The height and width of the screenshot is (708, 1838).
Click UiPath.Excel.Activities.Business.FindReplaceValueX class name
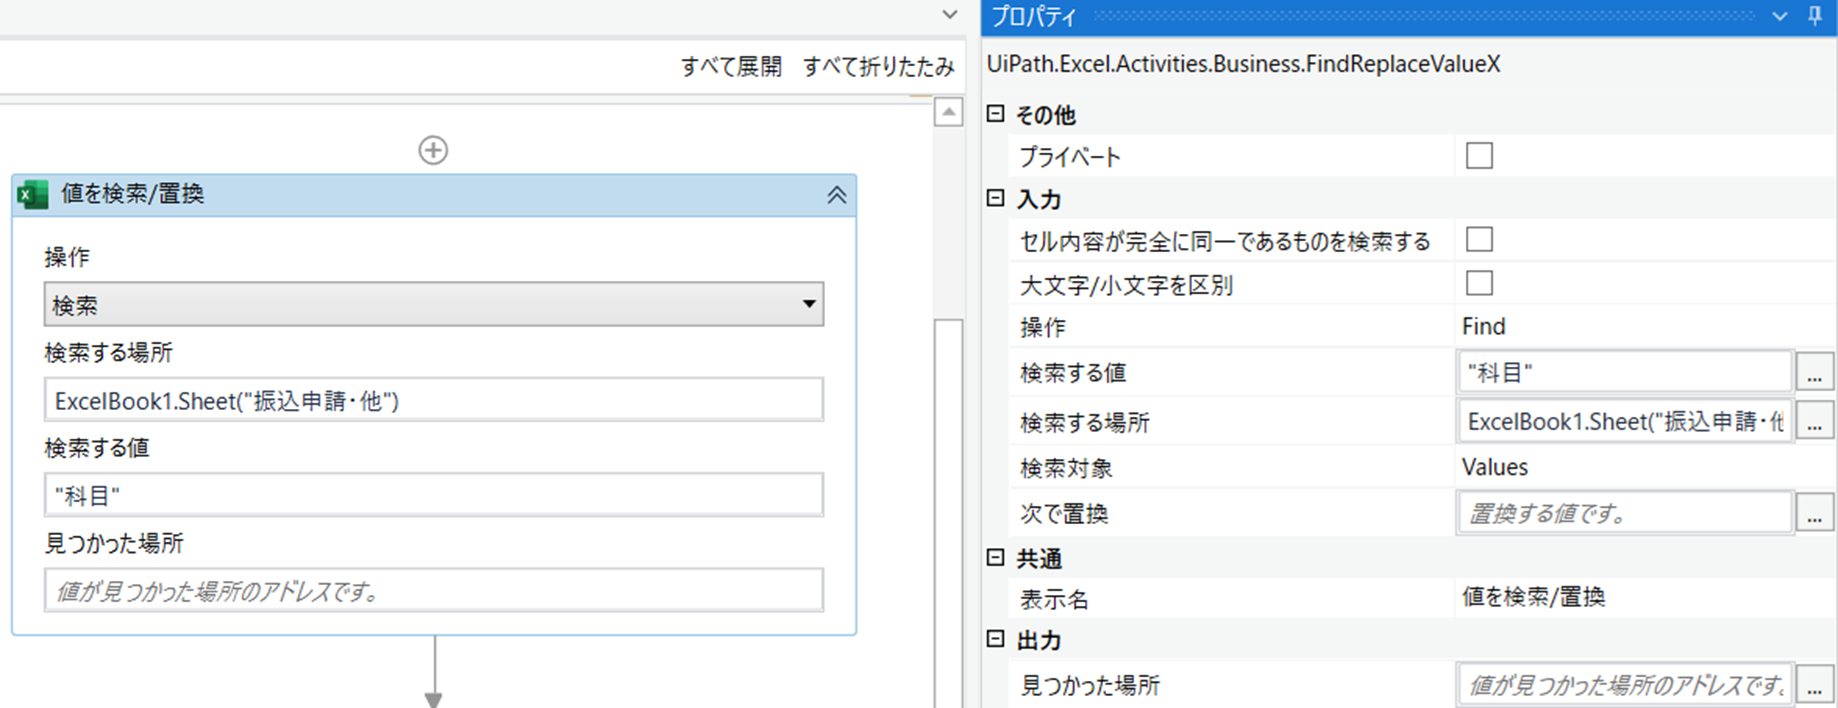[x=1243, y=64]
